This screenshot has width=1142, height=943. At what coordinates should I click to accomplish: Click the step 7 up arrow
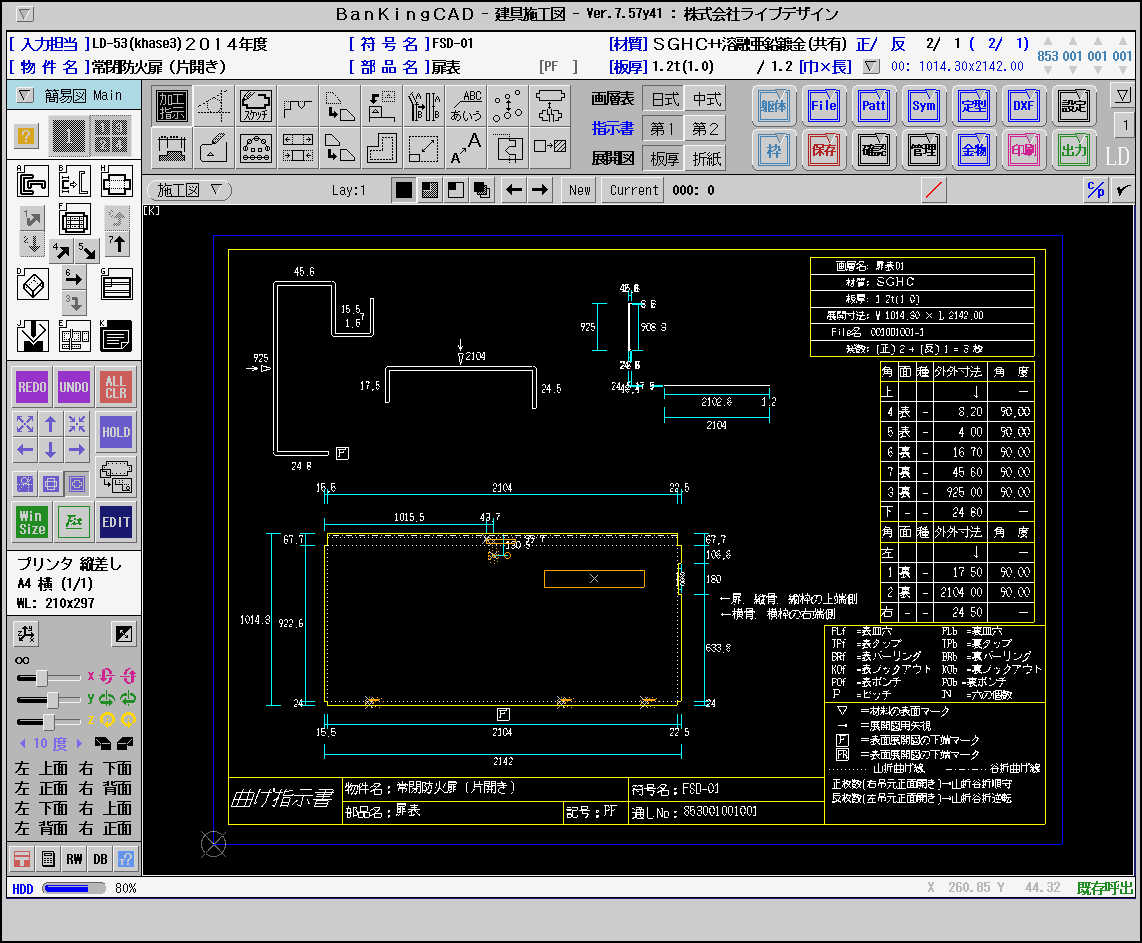[117, 244]
